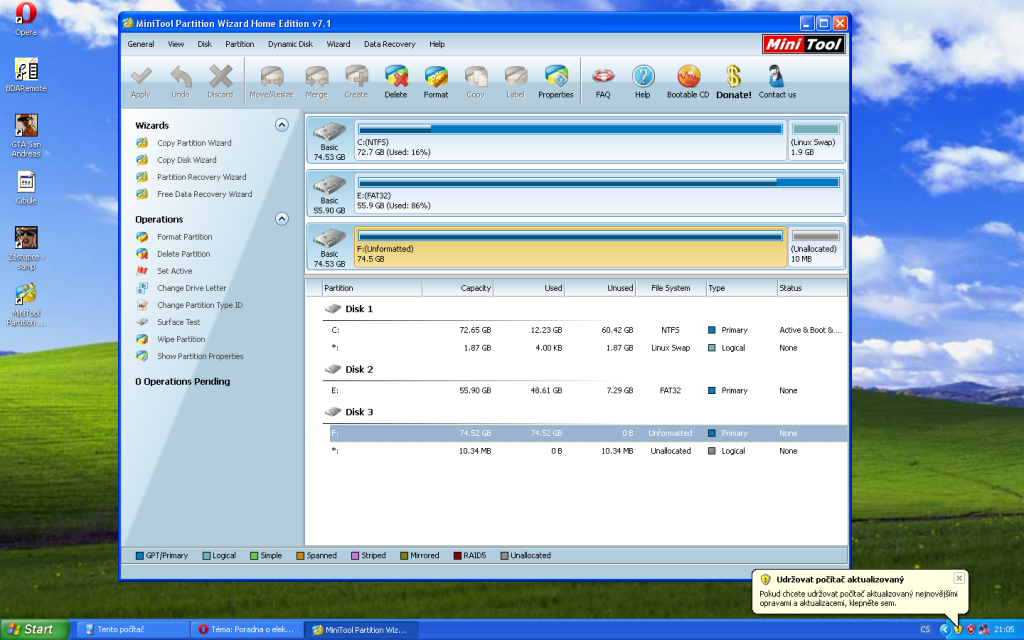The image size is (1024, 640).
Task: Choose Wipe Partition operation
Action: [181, 339]
